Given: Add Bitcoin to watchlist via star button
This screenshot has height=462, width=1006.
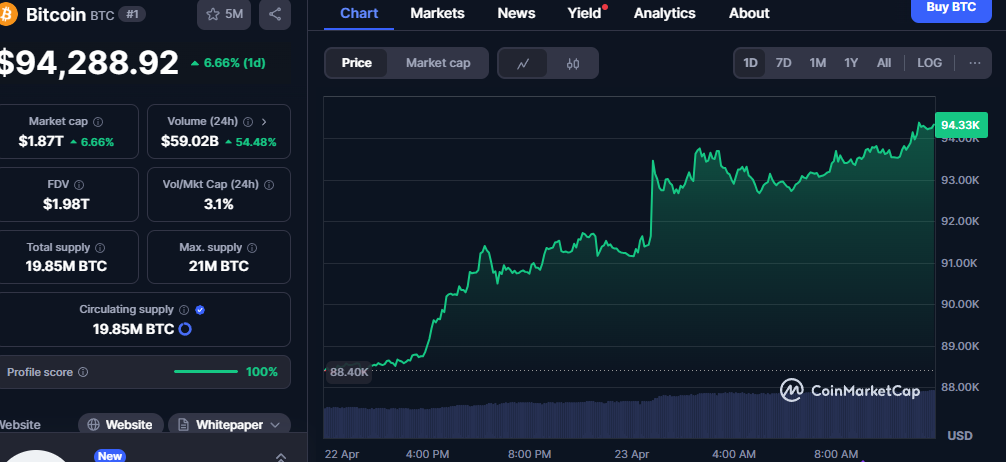Looking at the screenshot, I should click(x=224, y=14).
